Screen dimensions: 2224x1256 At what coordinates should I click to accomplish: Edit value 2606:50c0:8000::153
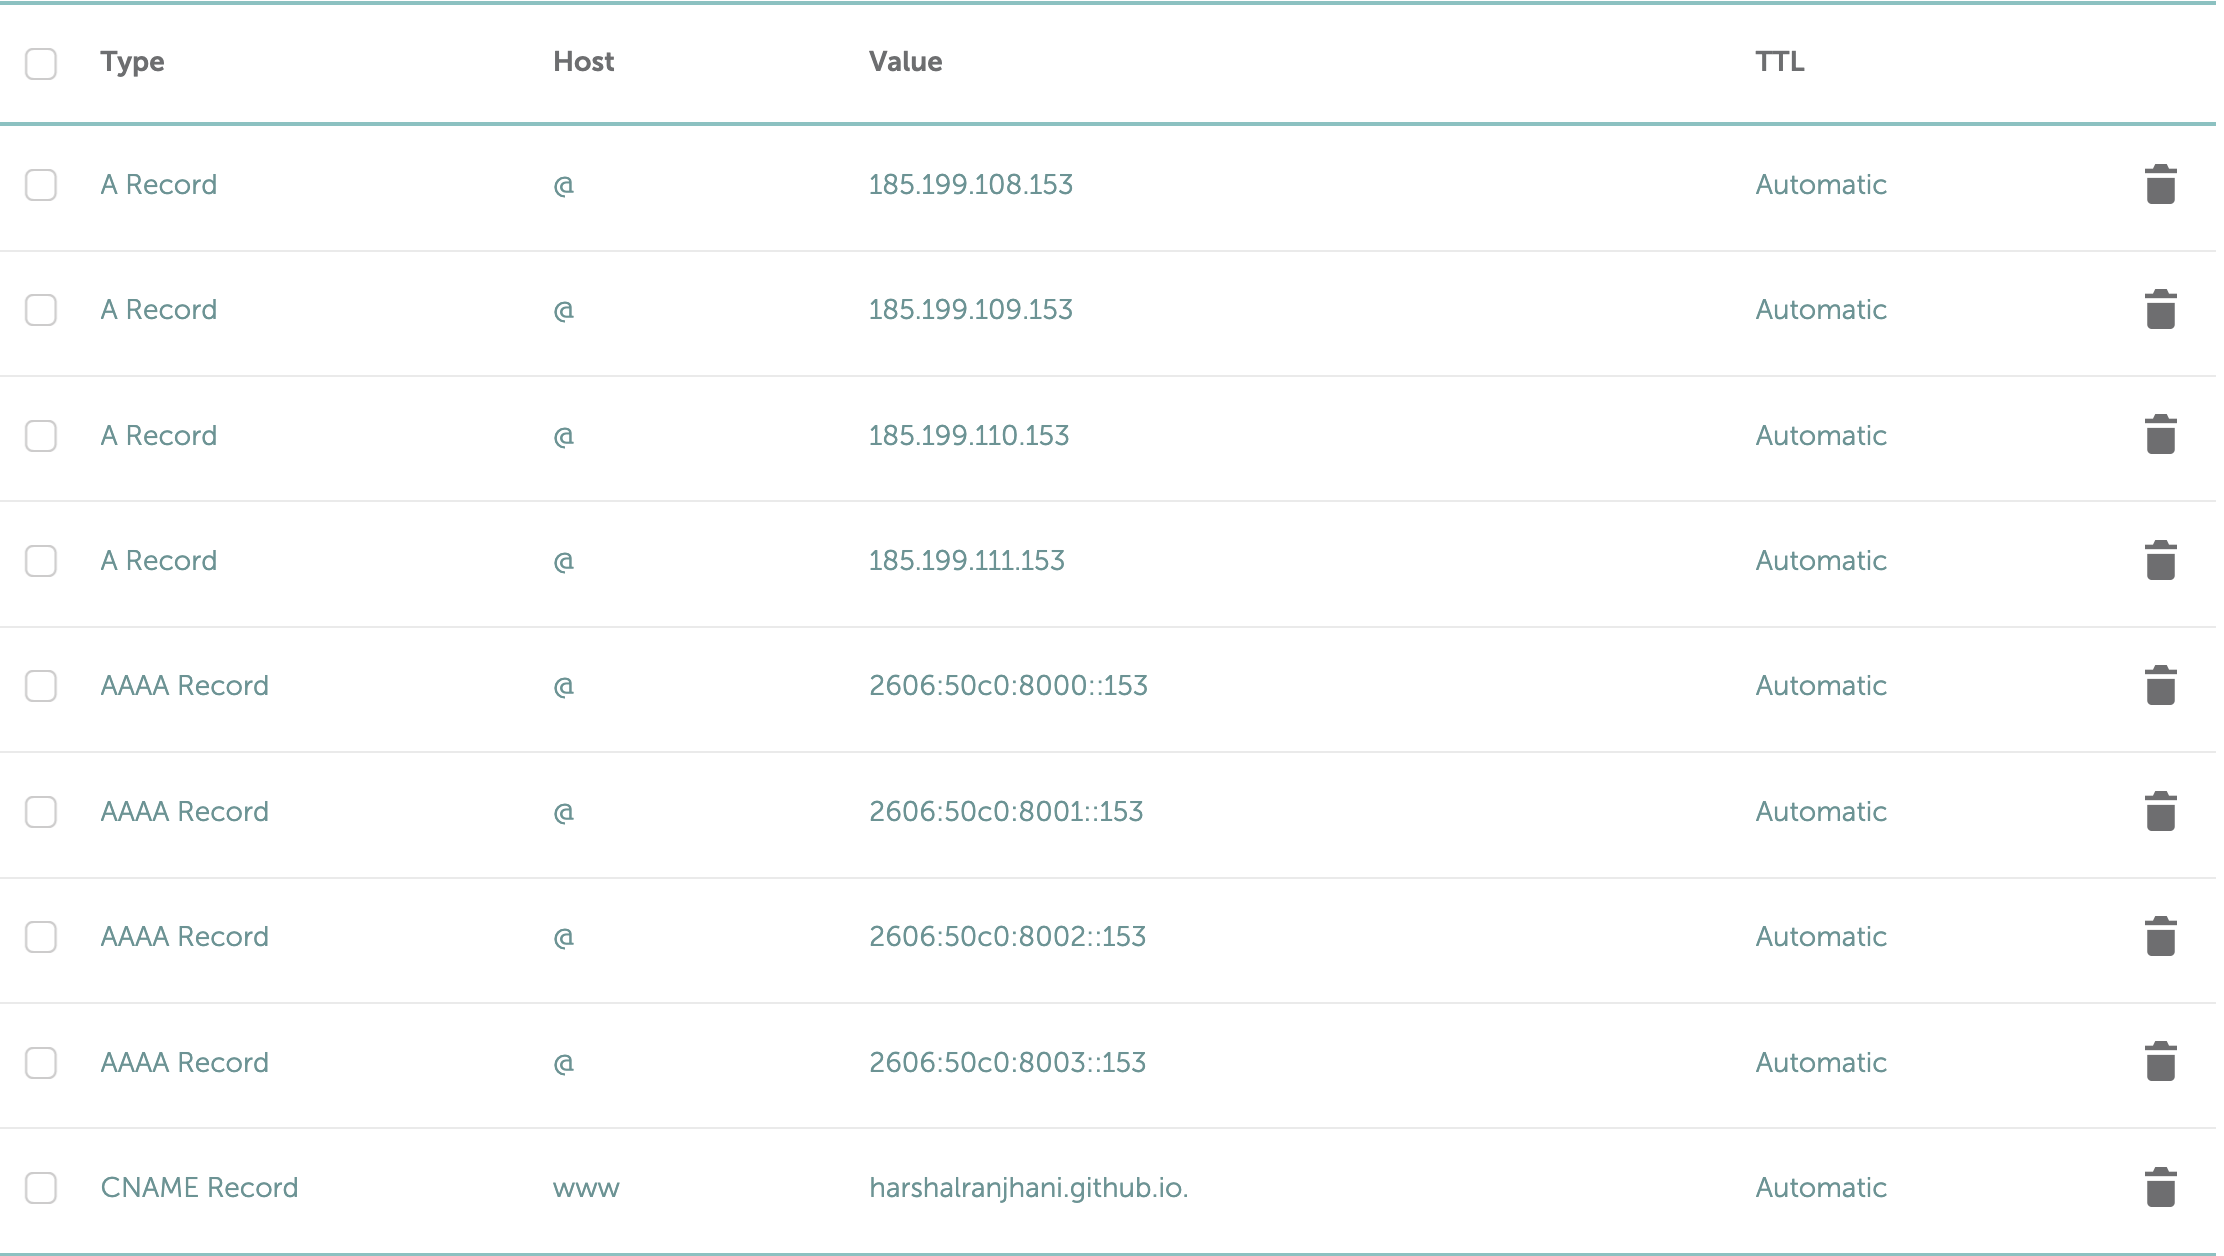[x=1008, y=686]
